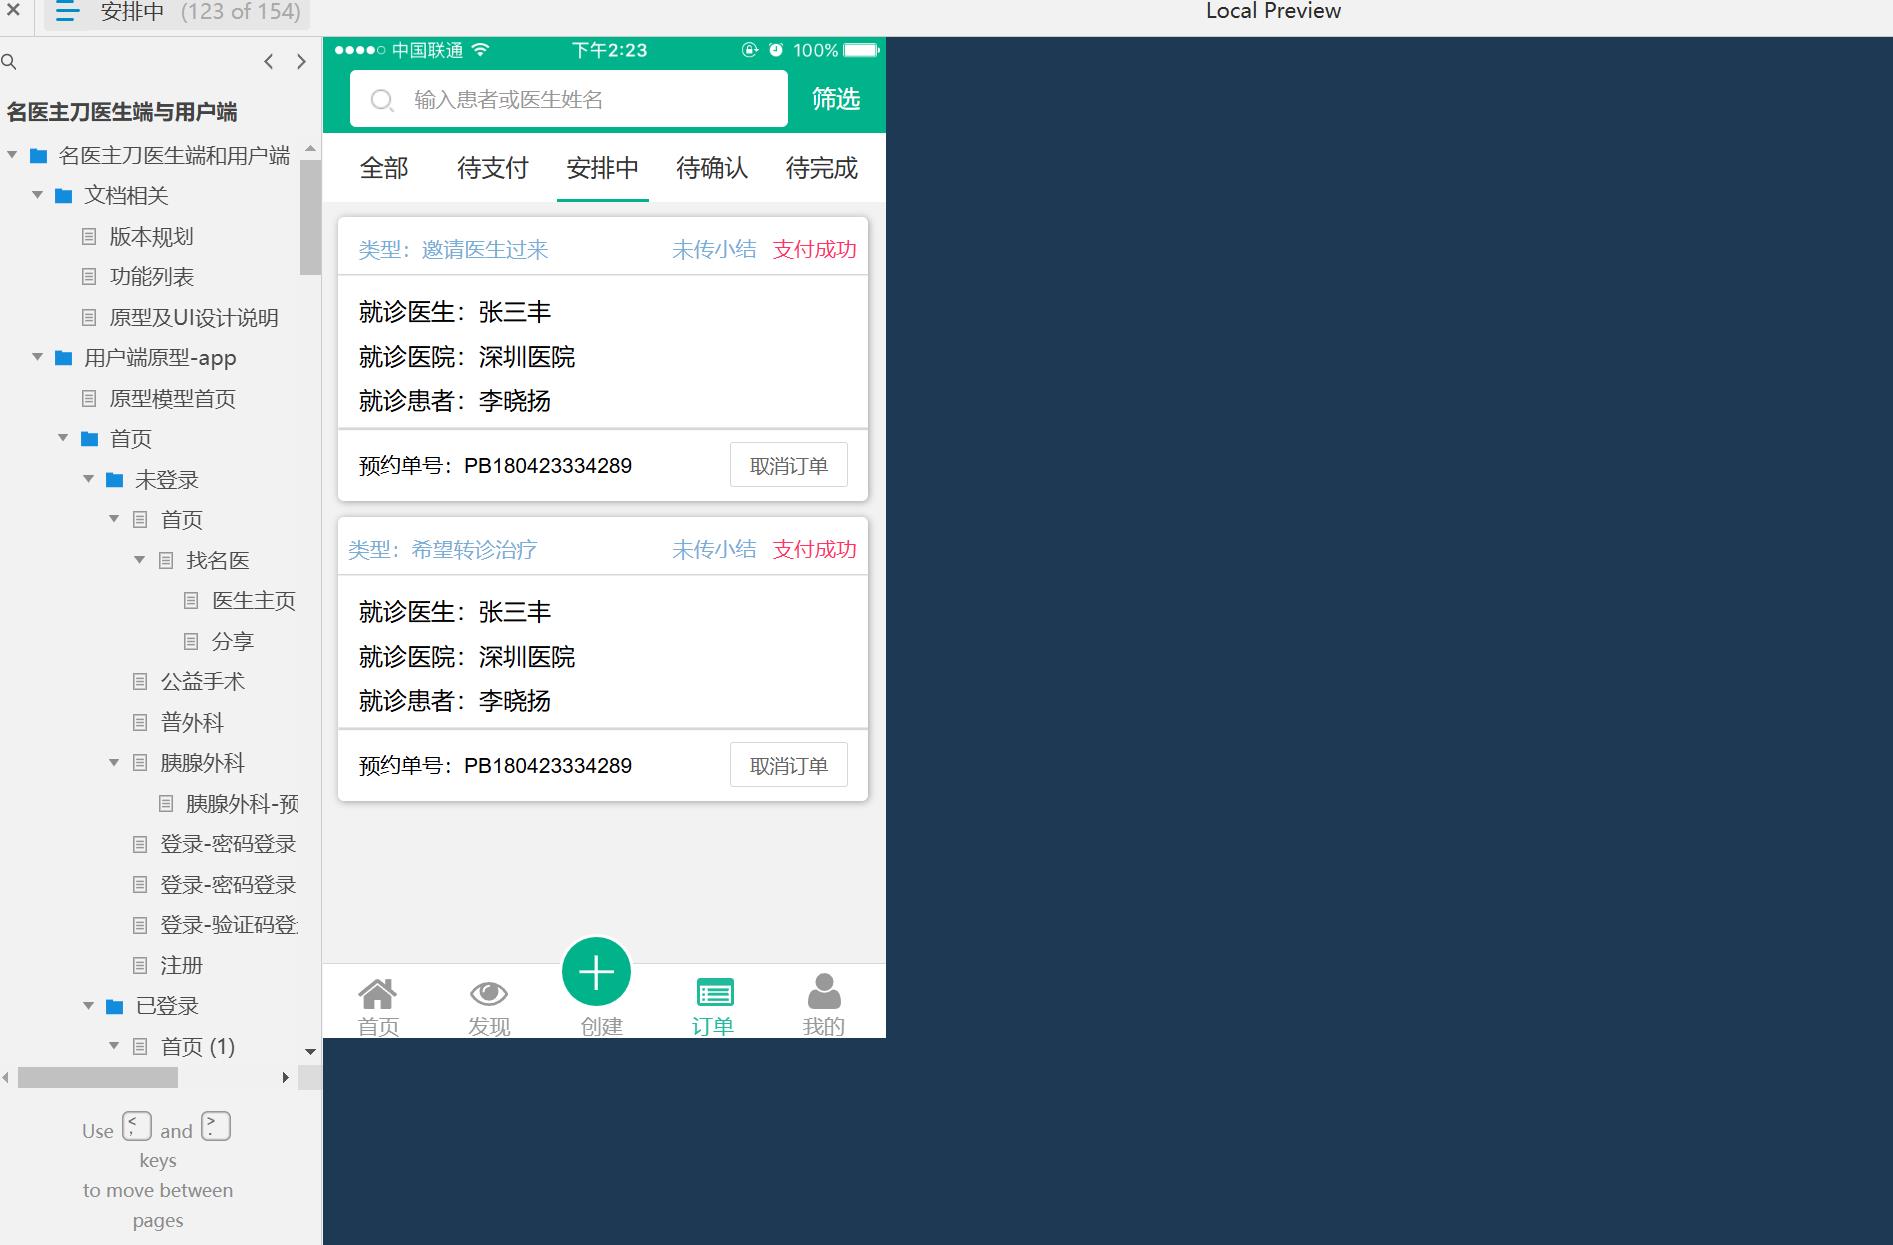Open the sitemap search magnifier icon
The height and width of the screenshot is (1245, 1893).
click(9, 62)
